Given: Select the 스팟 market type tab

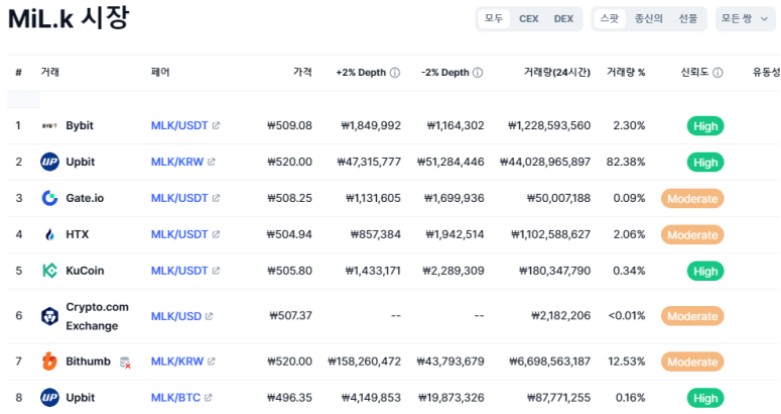Looking at the screenshot, I should coord(609,18).
